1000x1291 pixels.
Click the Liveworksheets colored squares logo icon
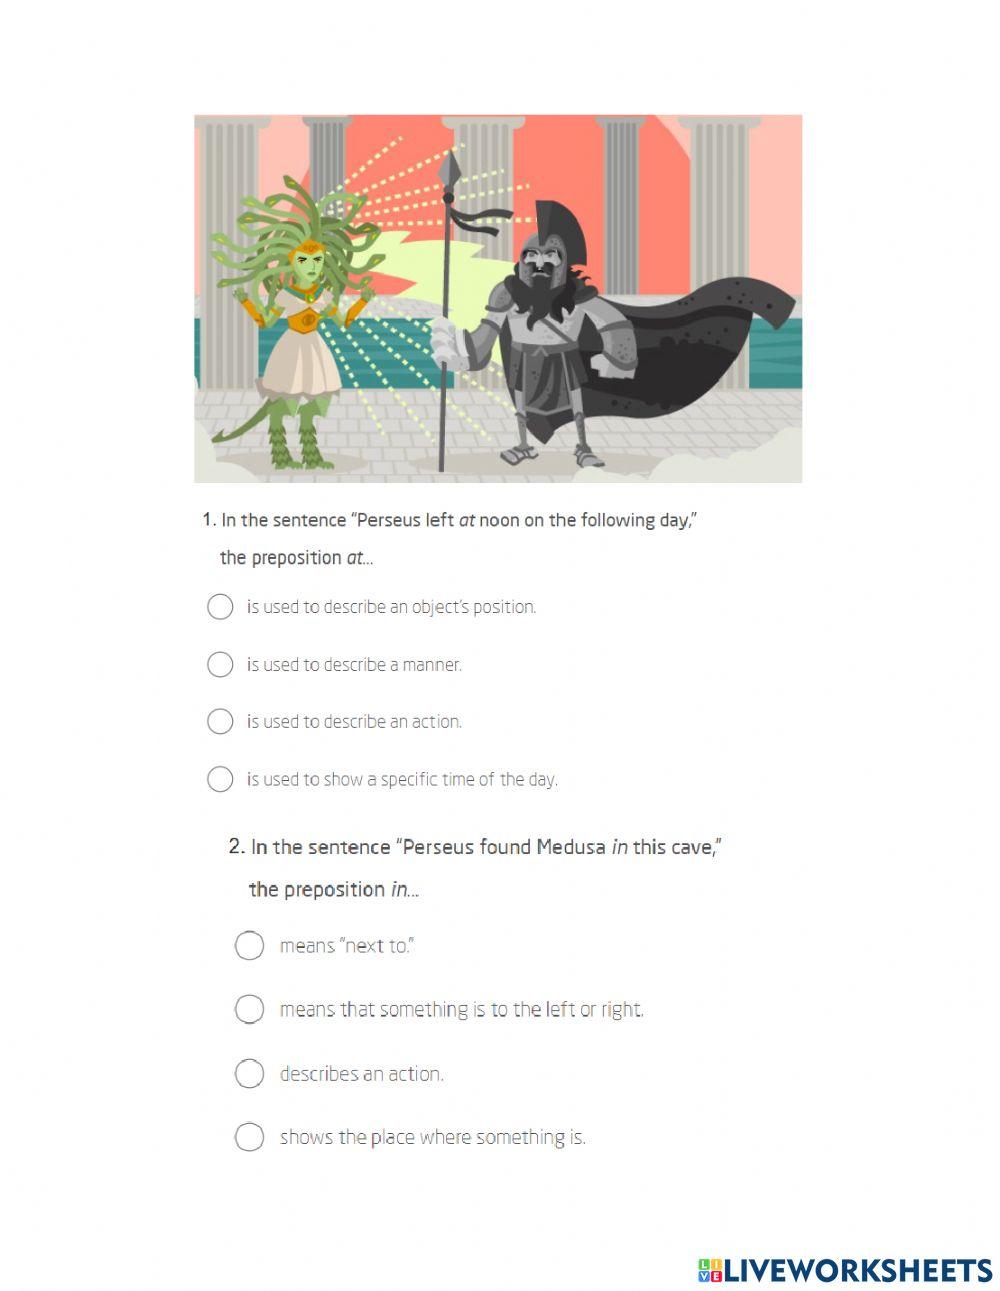[709, 1270]
